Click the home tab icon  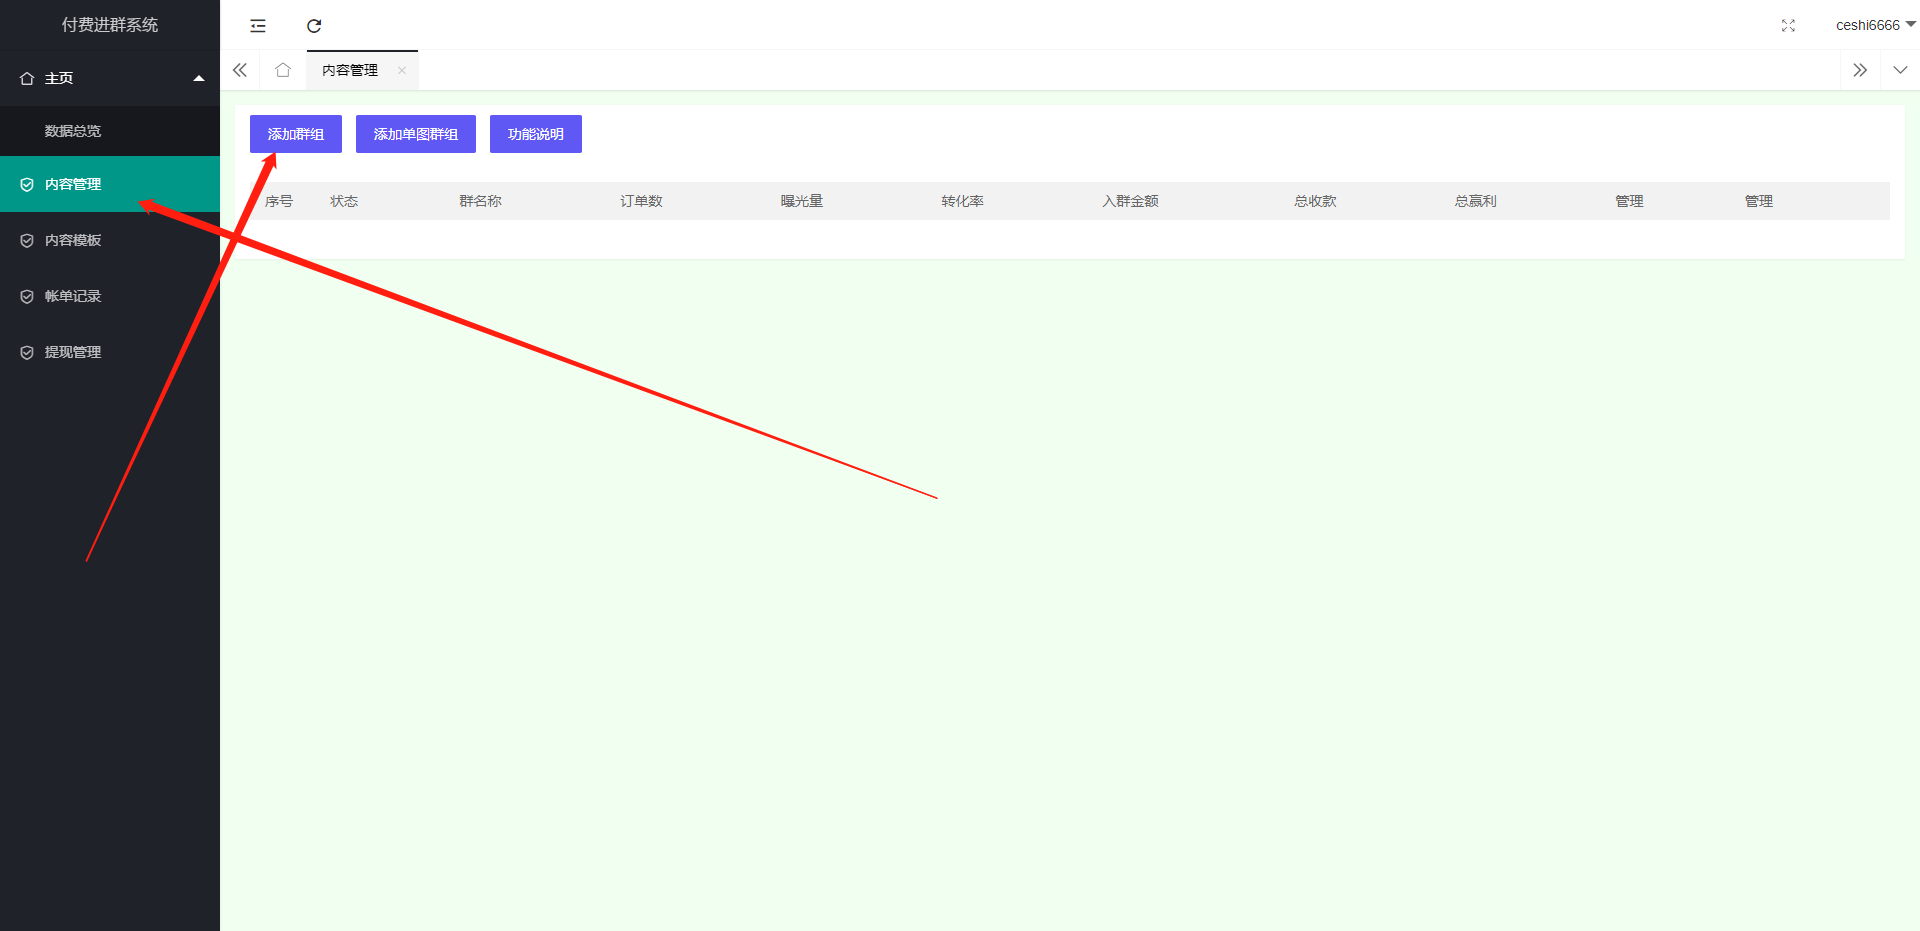(283, 70)
